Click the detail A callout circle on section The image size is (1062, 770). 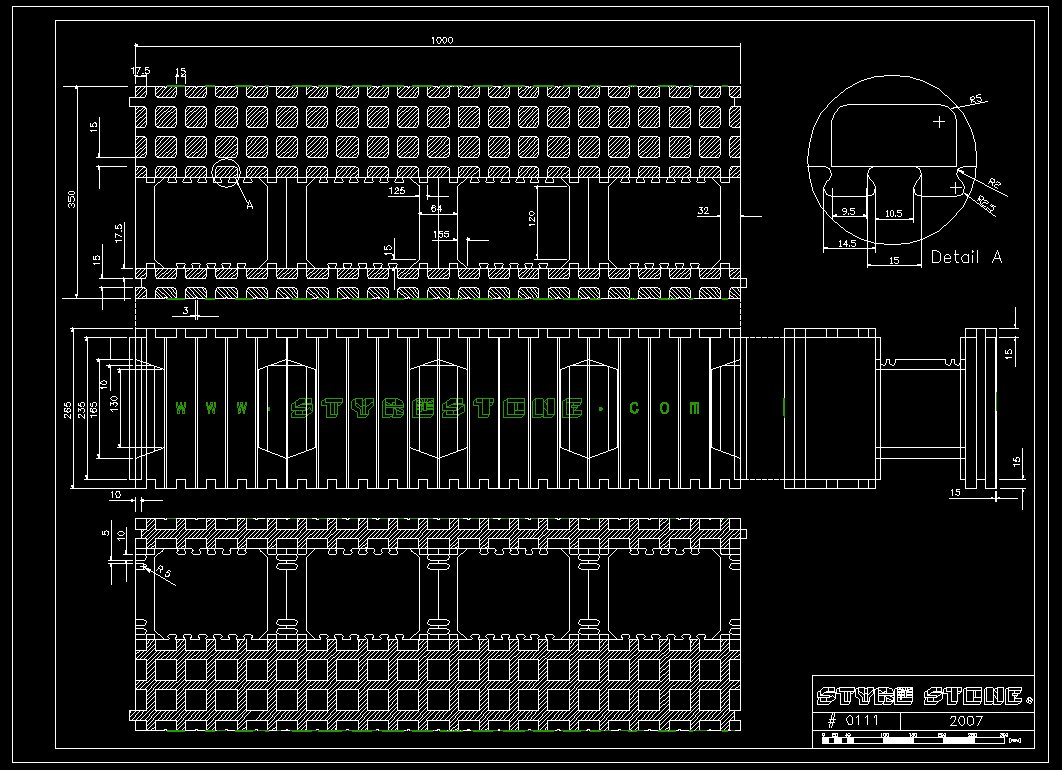pyautogui.click(x=227, y=174)
